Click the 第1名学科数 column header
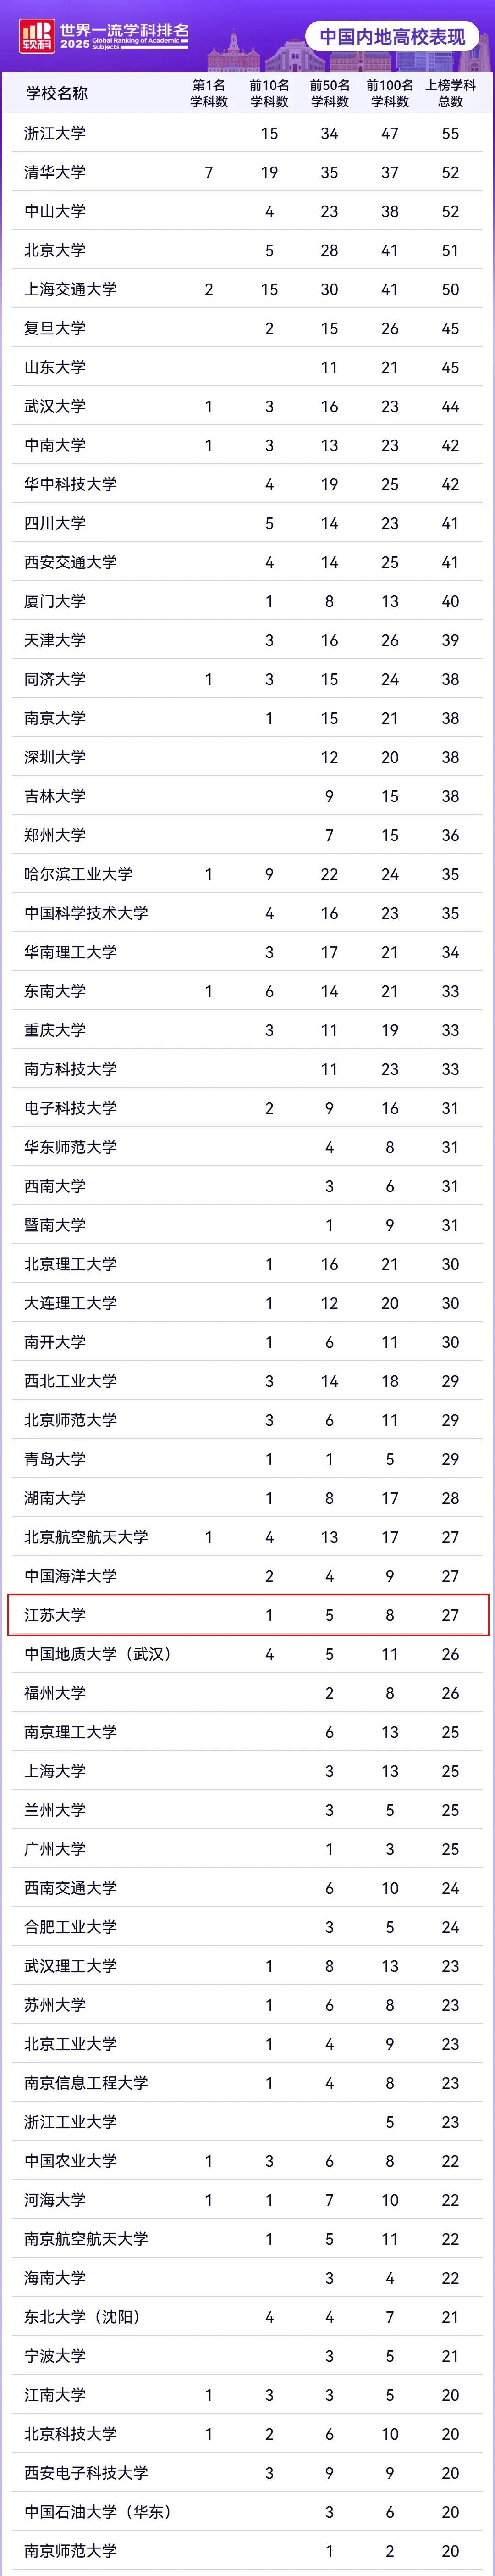 pos(209,94)
